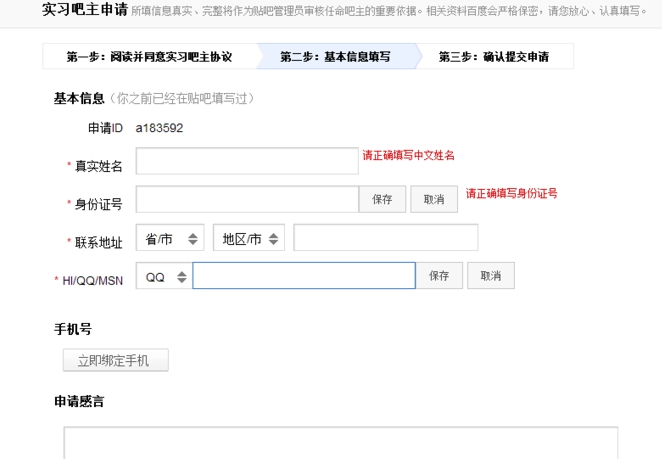Select step two 基本信息填写 tab

pos(335,56)
